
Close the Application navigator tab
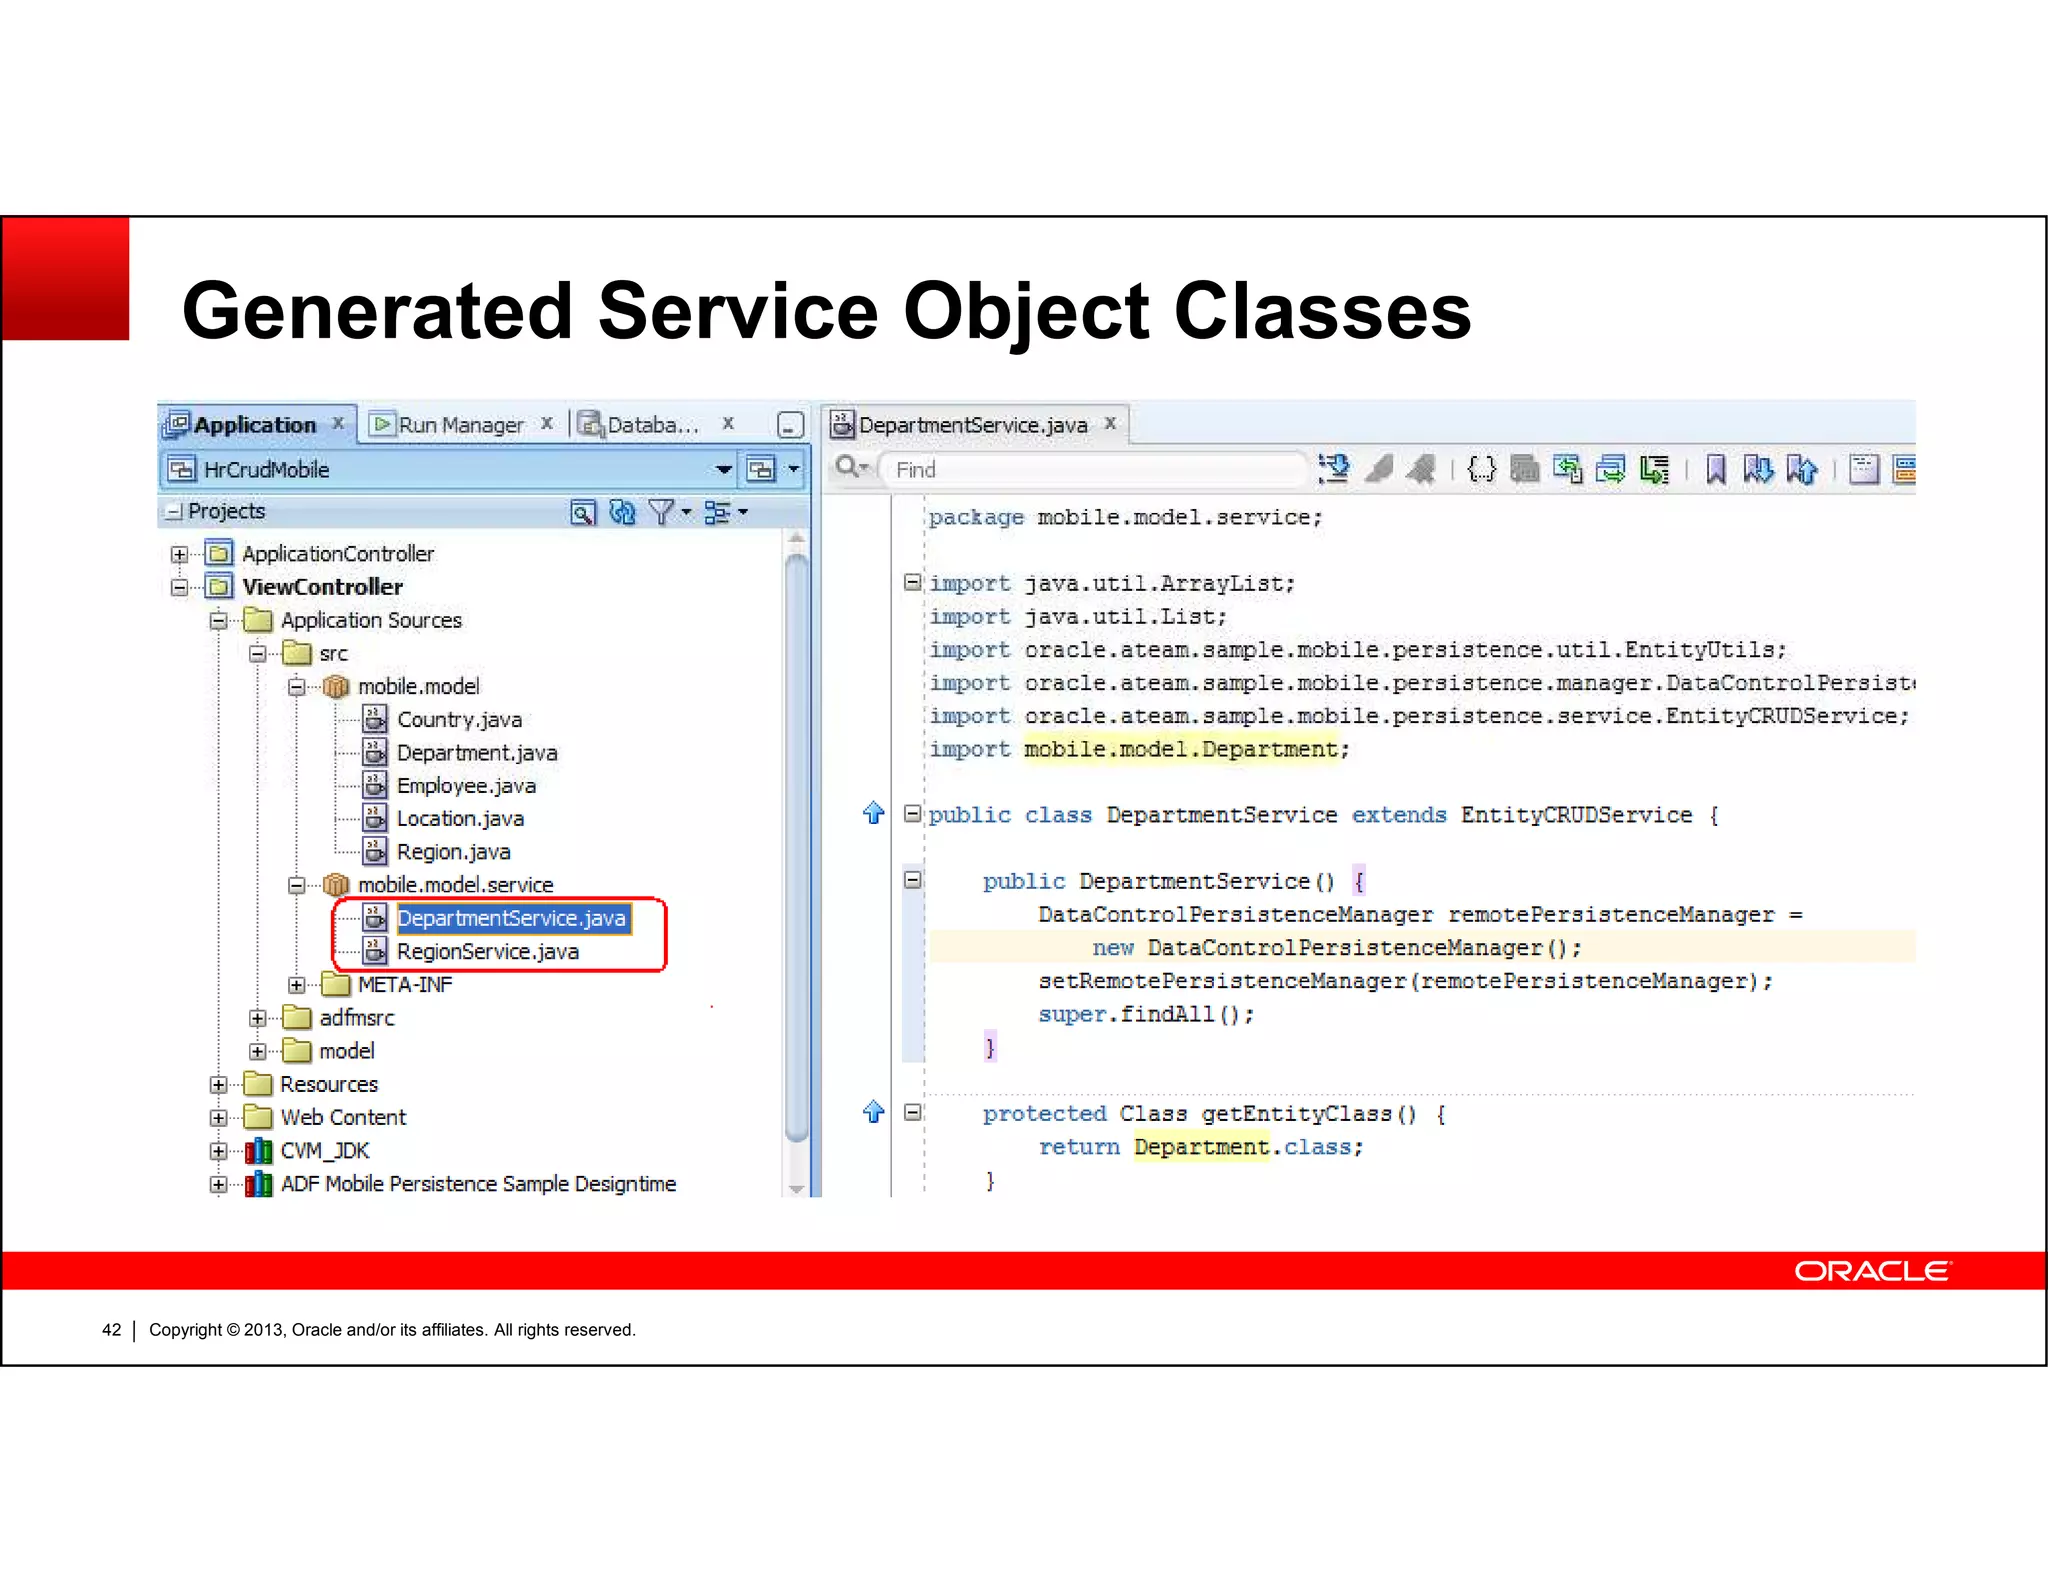click(x=338, y=424)
